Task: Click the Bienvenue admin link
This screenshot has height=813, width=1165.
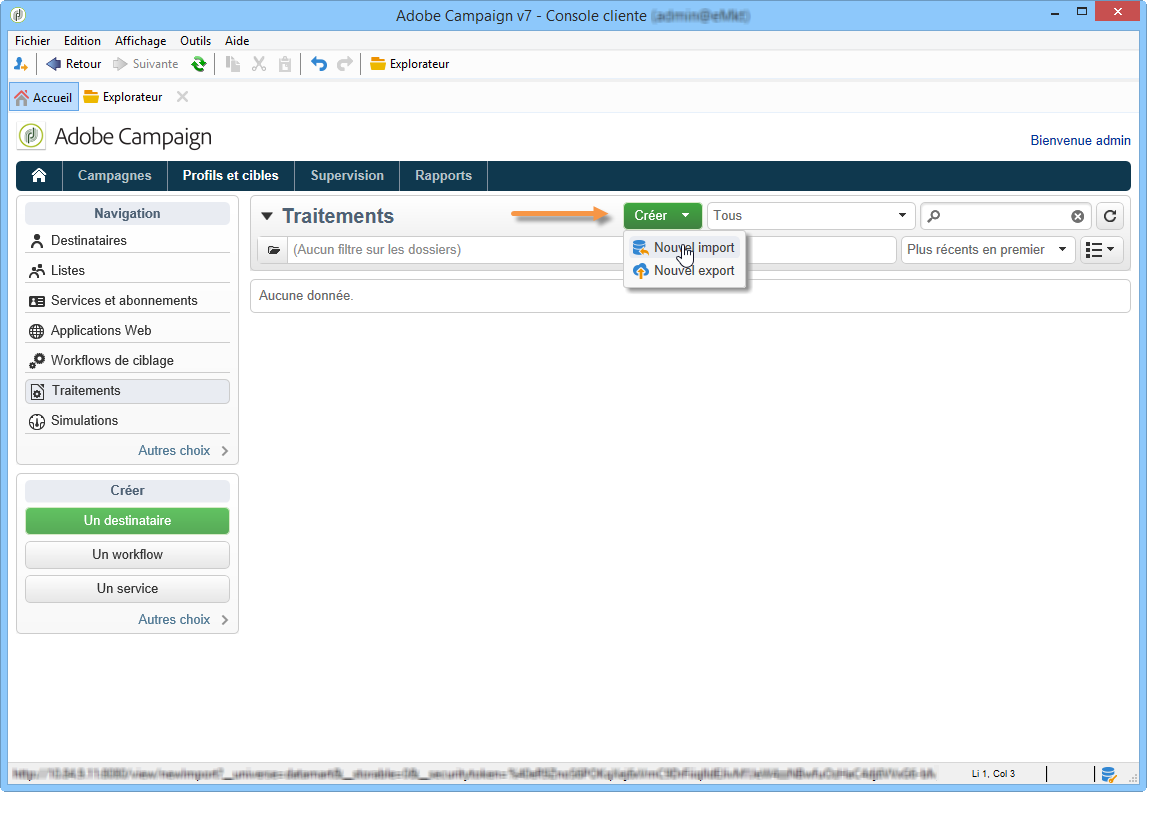Action: [x=1080, y=140]
